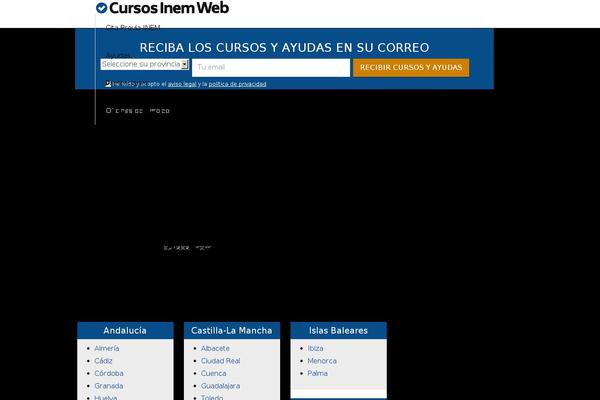Open the Seleccione su provincia dropdown
Viewport: 600px width, 400px height.
pyautogui.click(x=145, y=64)
